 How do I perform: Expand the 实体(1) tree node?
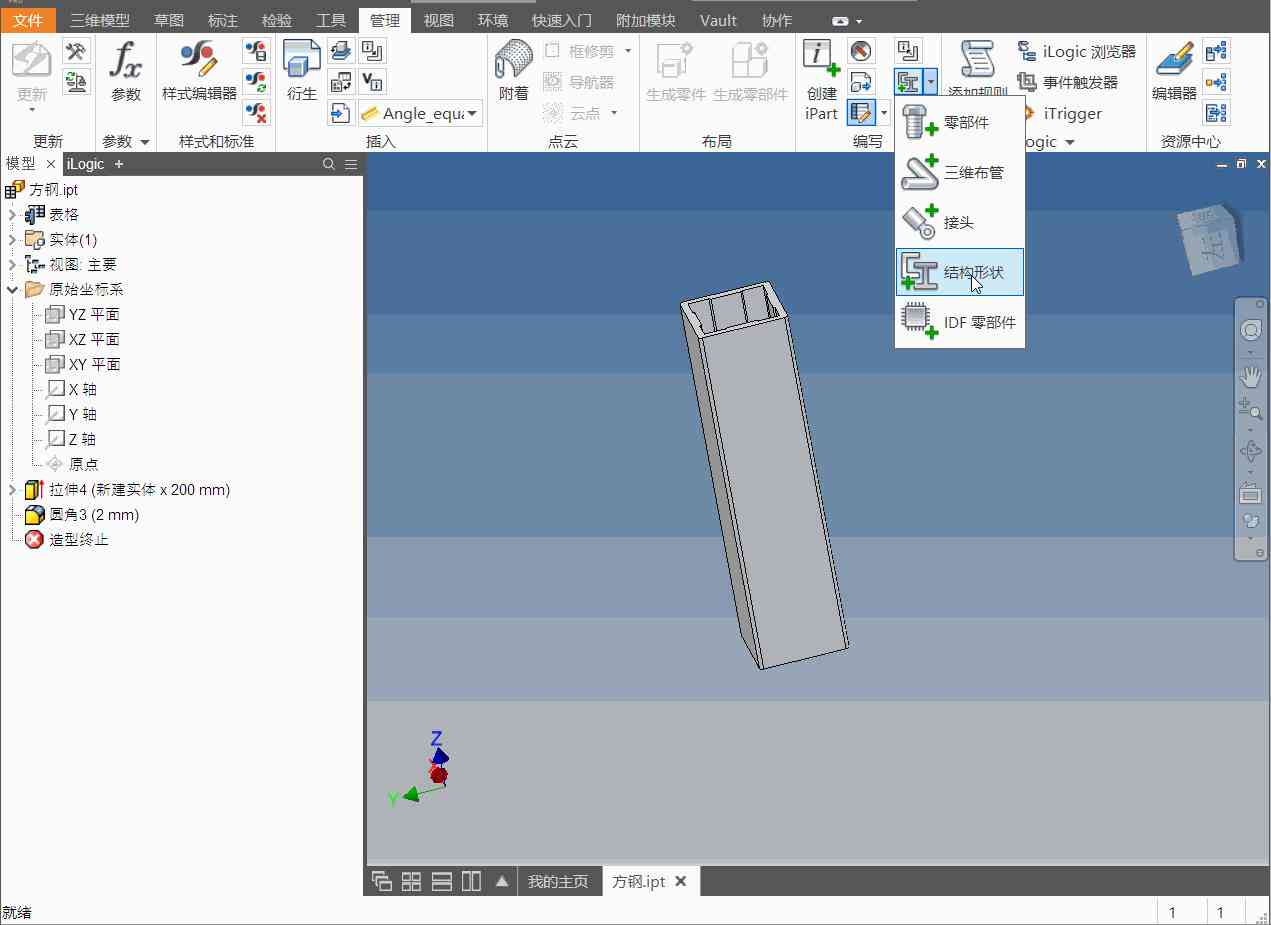[x=12, y=239]
